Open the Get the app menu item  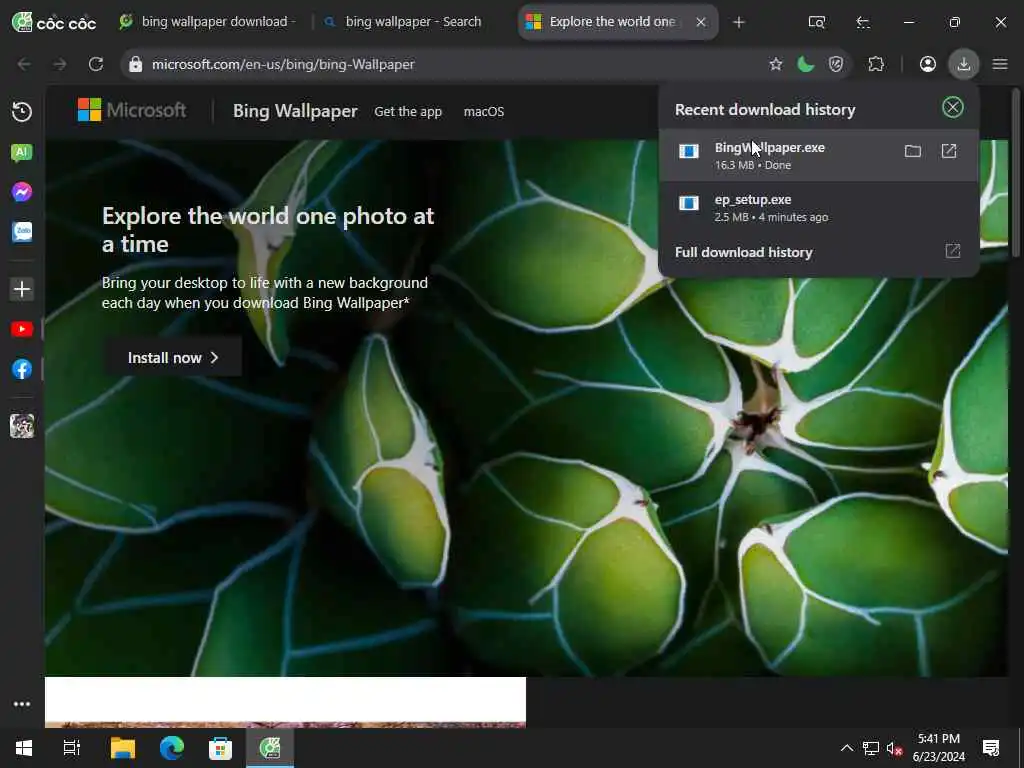click(408, 112)
